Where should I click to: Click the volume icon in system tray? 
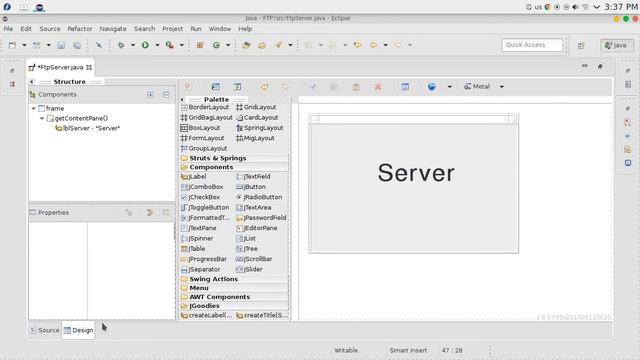(x=576, y=7)
